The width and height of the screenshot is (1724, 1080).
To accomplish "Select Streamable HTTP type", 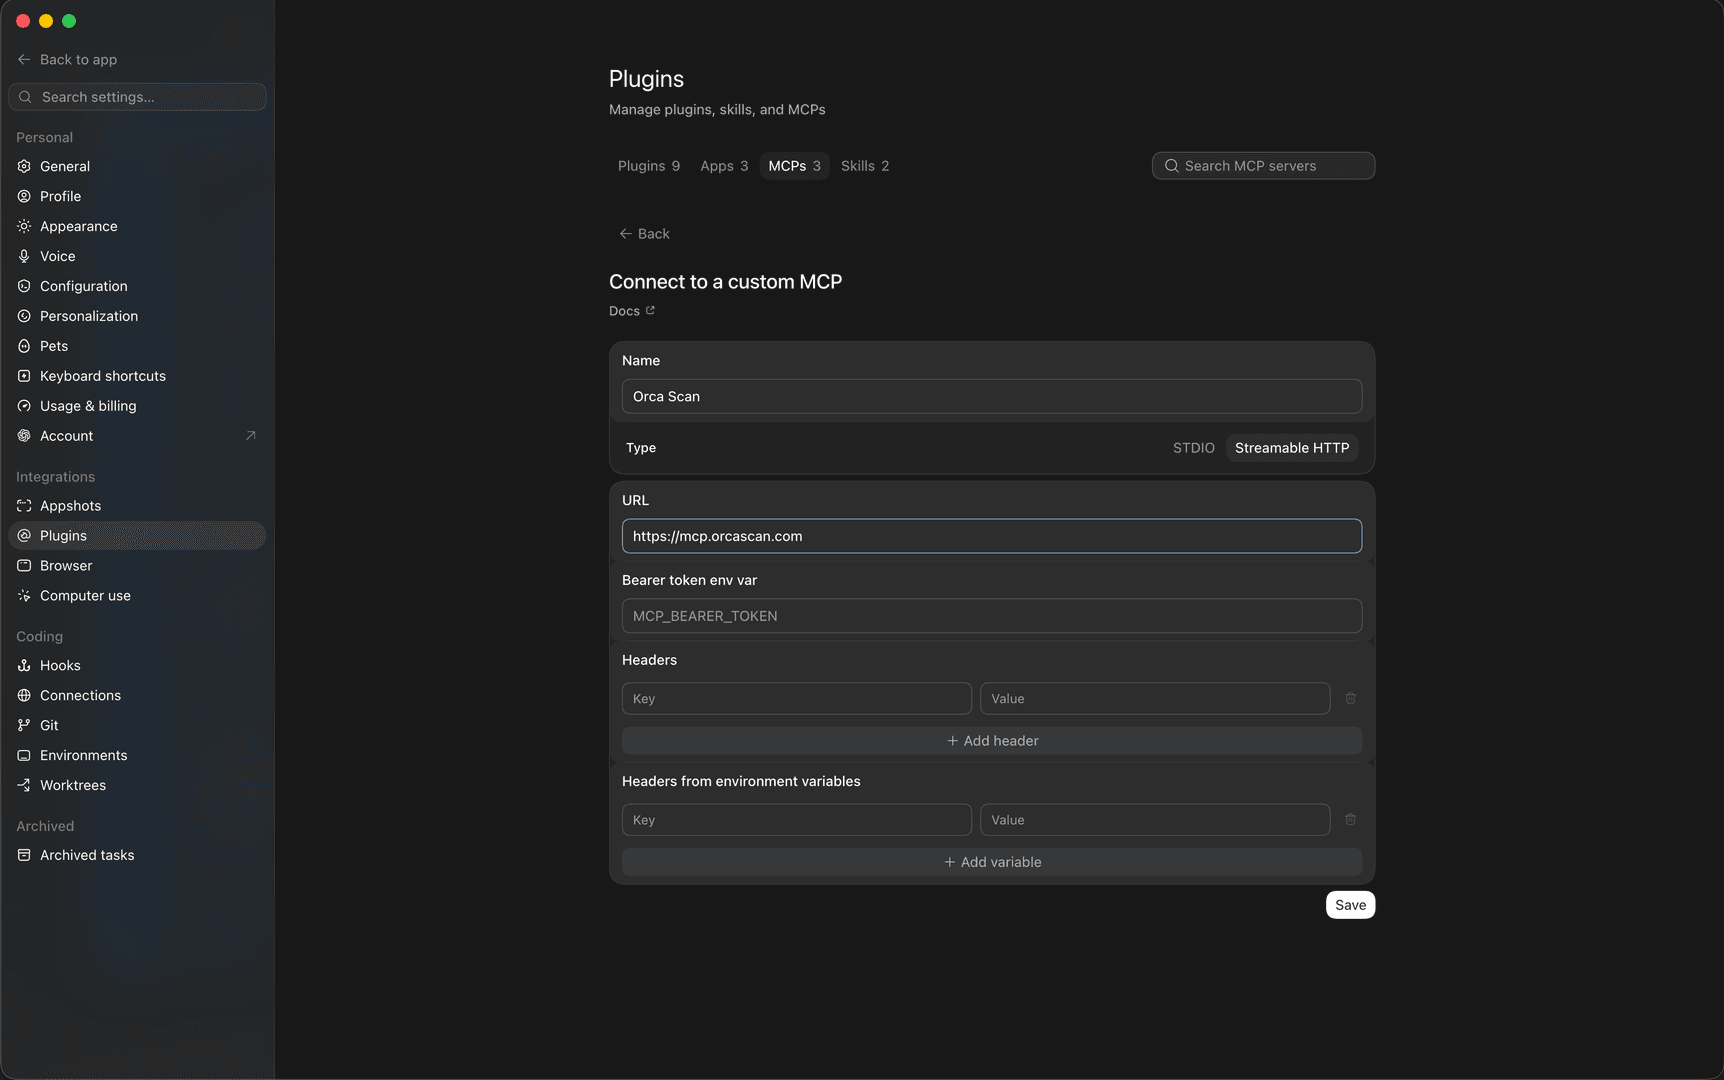I will coord(1292,448).
